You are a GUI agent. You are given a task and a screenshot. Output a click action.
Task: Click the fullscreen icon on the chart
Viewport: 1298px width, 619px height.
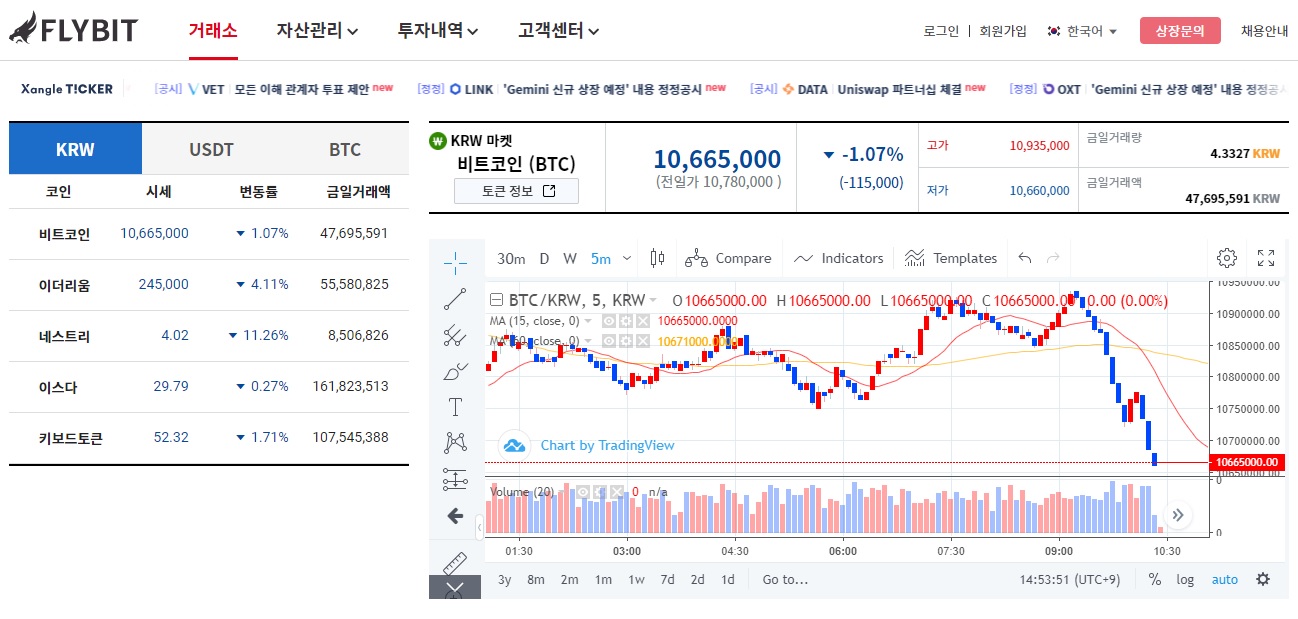click(x=1266, y=257)
